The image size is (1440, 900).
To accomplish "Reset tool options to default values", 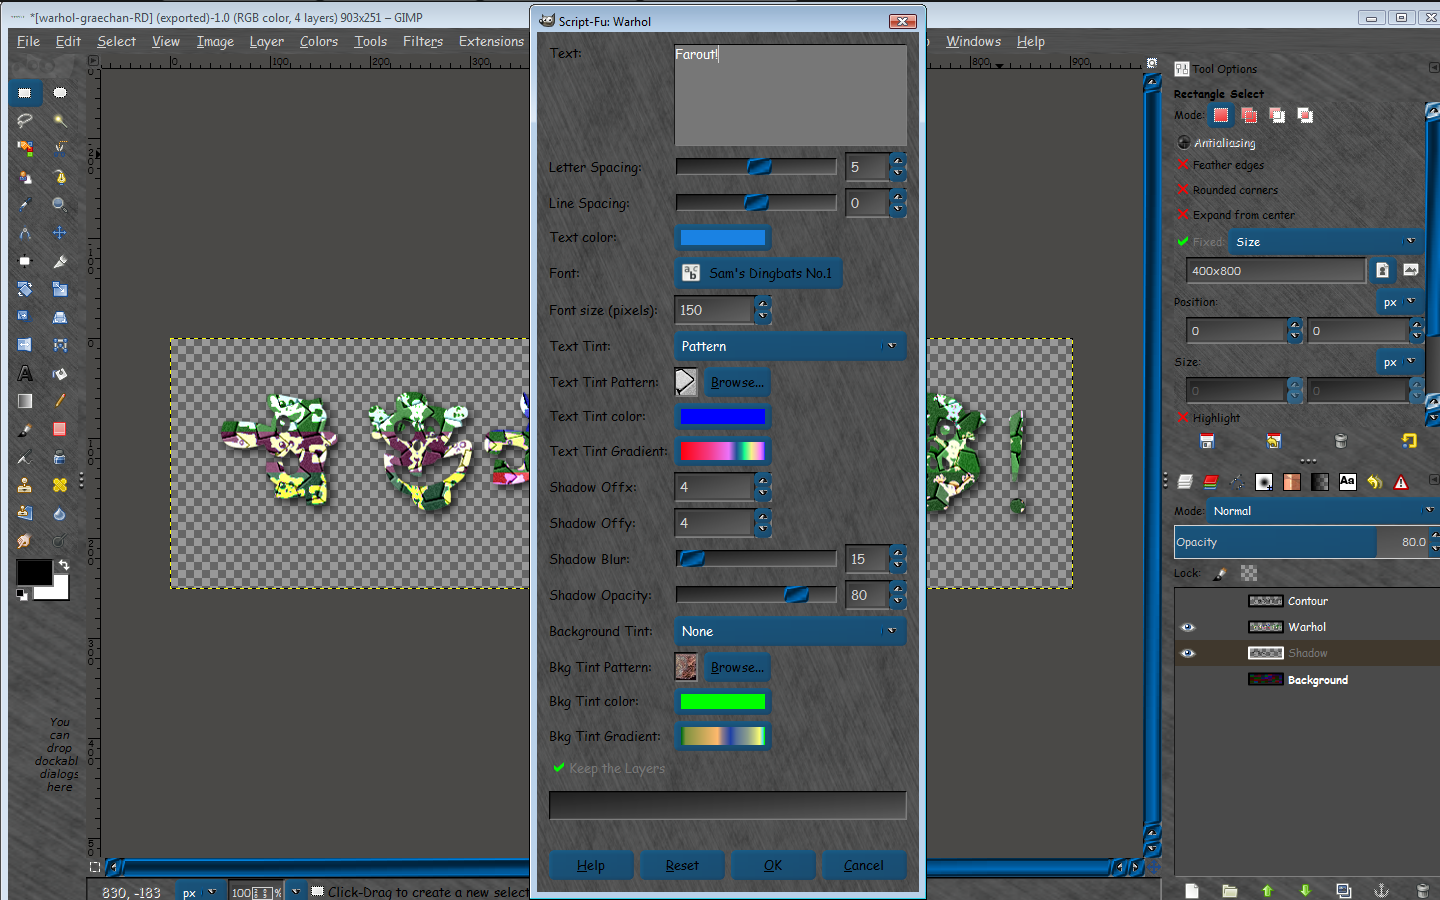I will click(x=1409, y=441).
